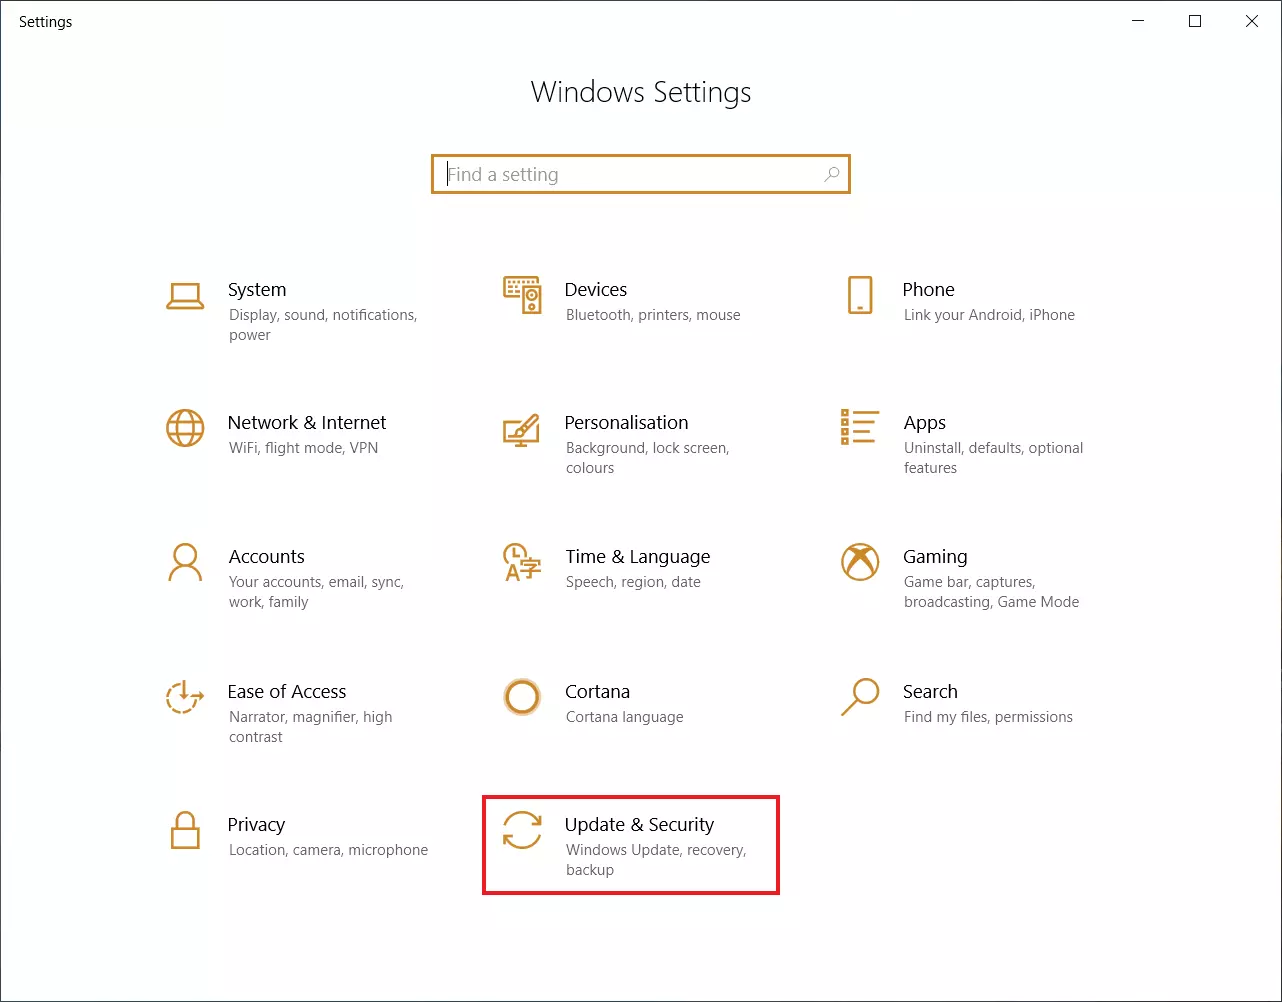Viewport: 1282px width, 1002px height.
Task: Click 'Find my files, permissions' text
Action: click(x=988, y=717)
